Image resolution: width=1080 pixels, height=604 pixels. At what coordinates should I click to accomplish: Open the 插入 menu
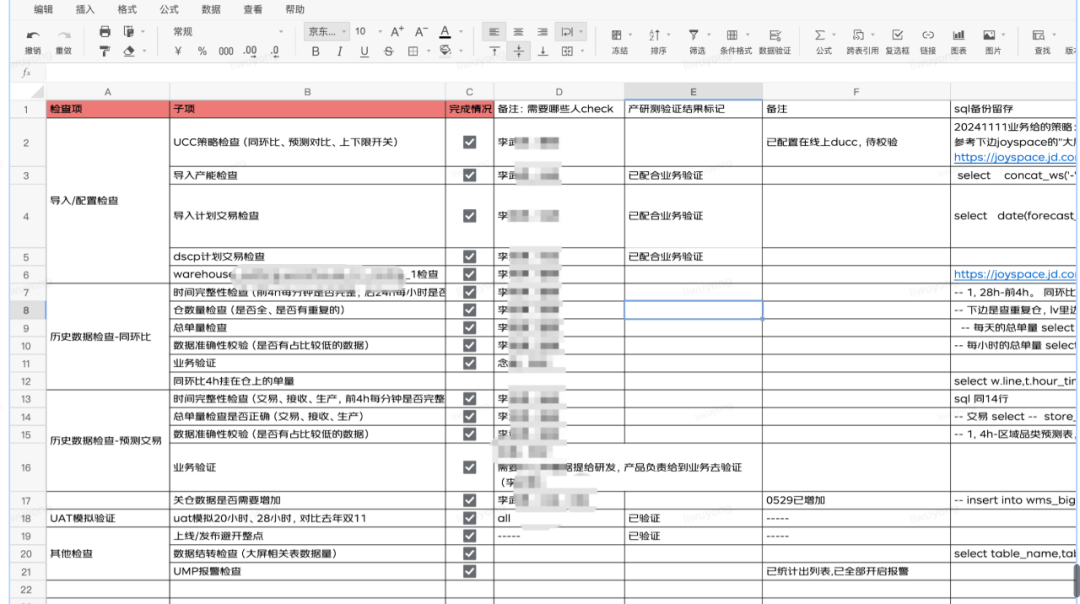coord(85,9)
